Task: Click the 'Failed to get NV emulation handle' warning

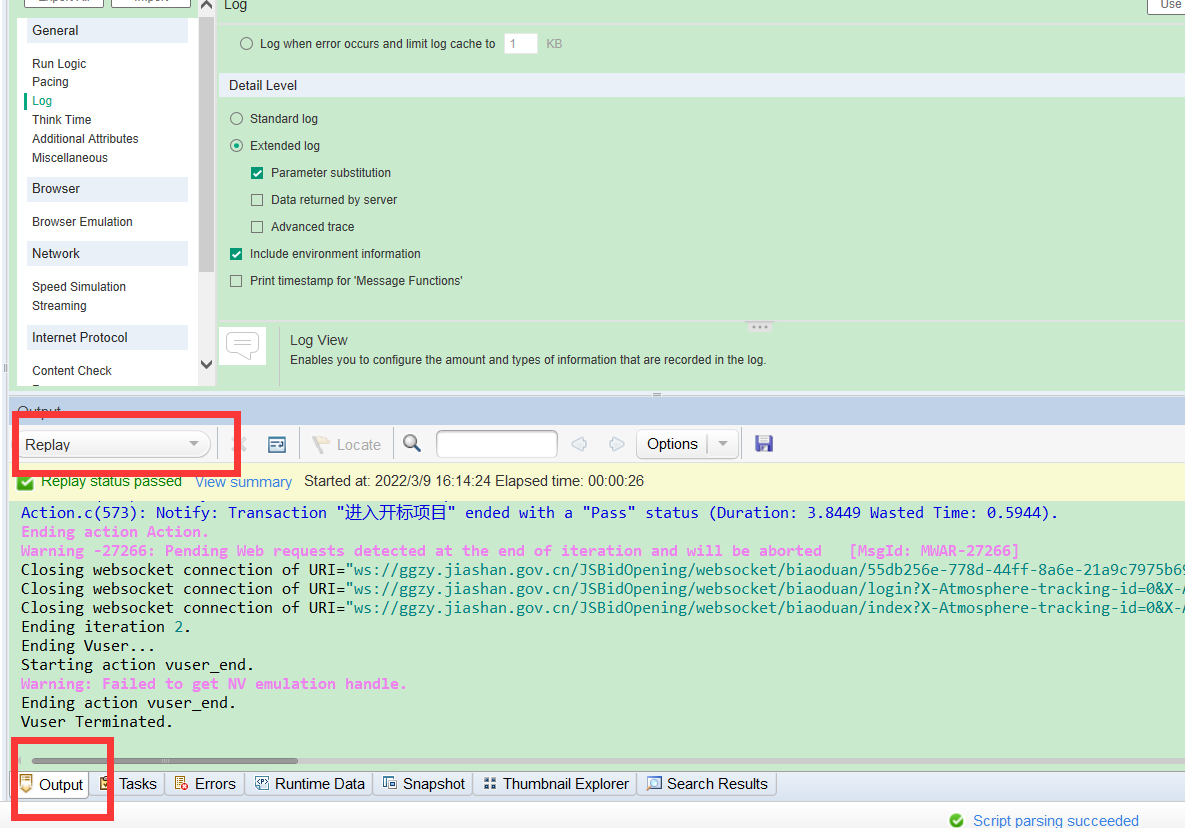Action: pyautogui.click(x=214, y=684)
